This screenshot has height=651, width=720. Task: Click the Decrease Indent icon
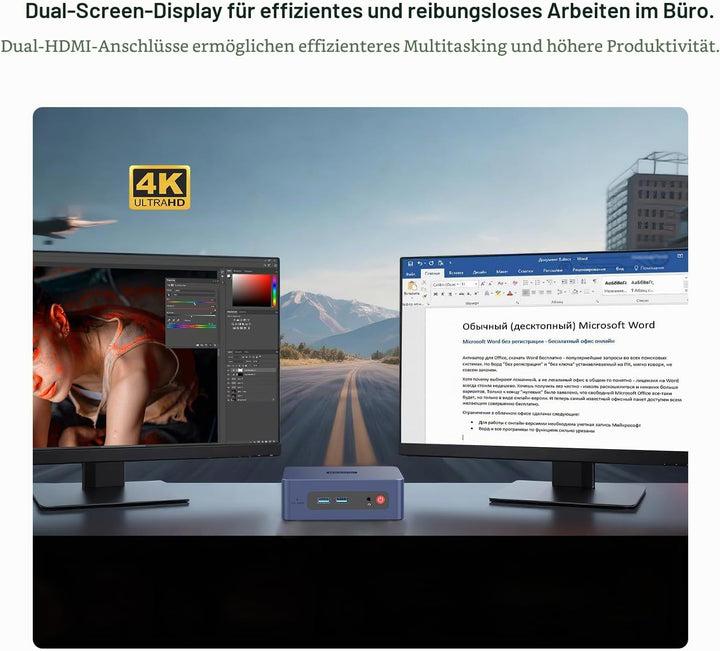click(564, 281)
